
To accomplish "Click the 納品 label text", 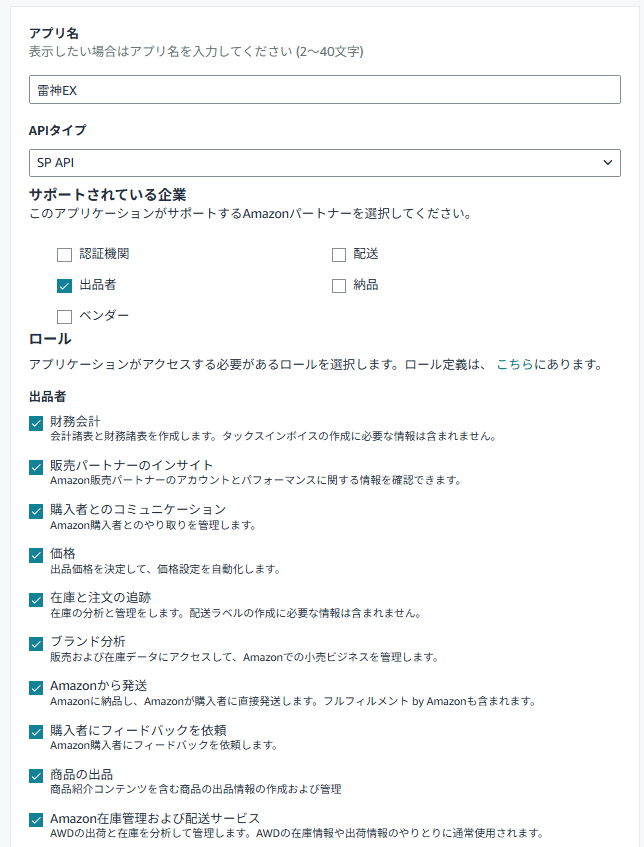I will (366, 285).
